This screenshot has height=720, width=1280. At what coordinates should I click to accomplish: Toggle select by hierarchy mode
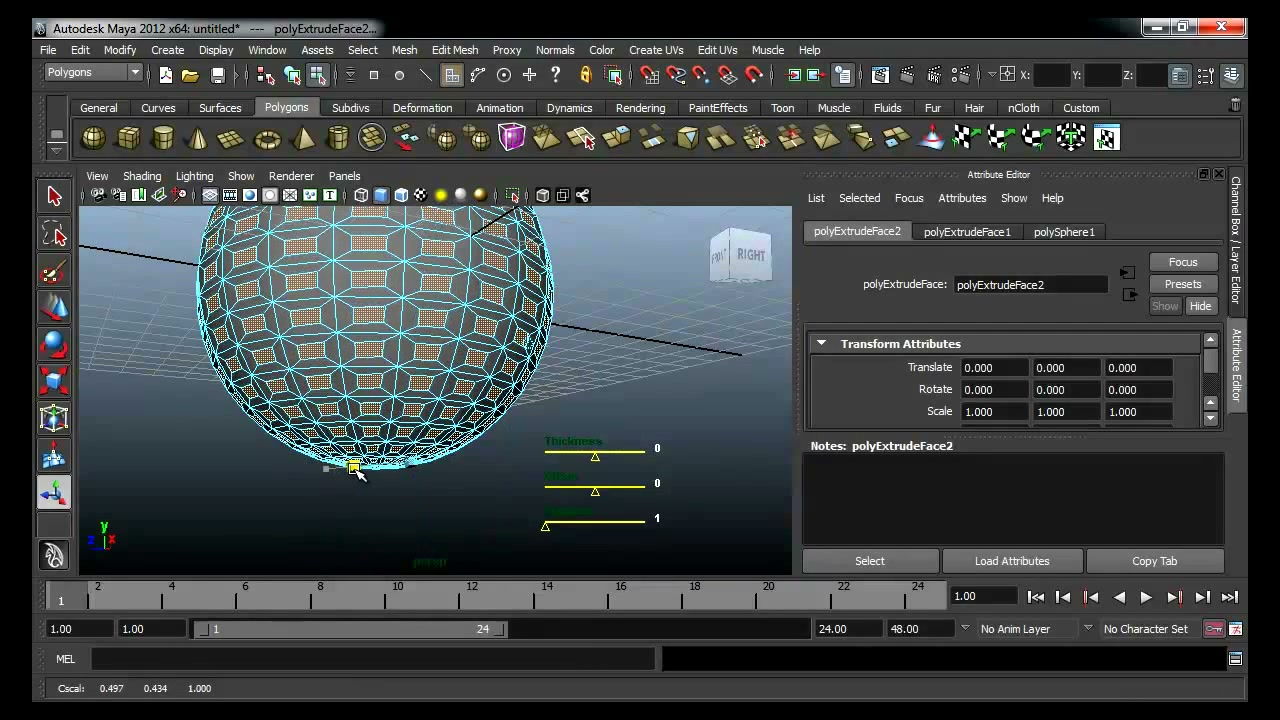[x=265, y=75]
